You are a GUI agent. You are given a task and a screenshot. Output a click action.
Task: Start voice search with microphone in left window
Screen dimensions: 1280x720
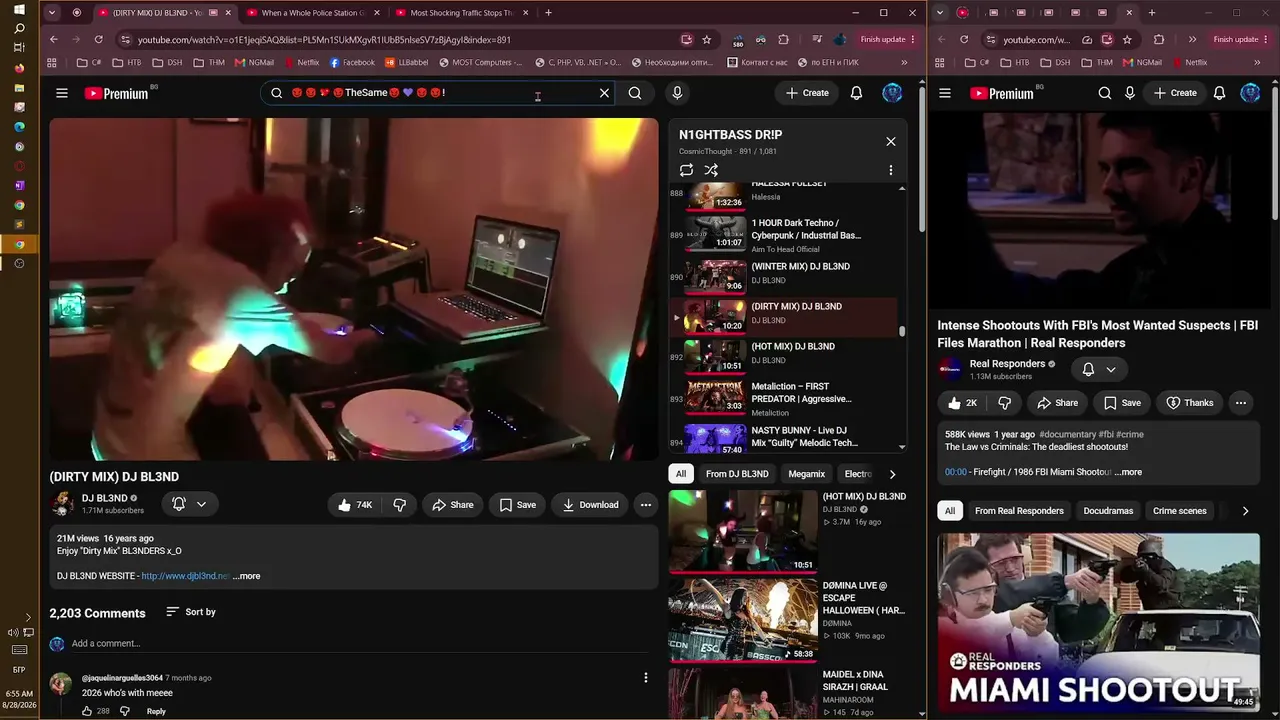(677, 93)
